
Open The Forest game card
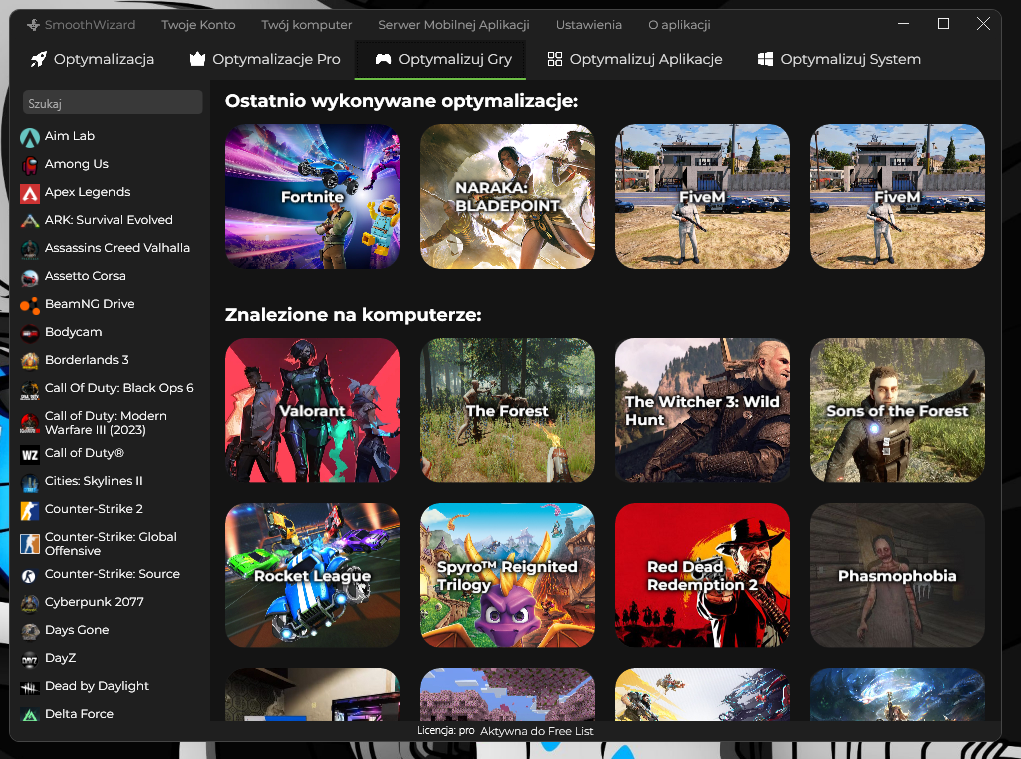(x=507, y=410)
